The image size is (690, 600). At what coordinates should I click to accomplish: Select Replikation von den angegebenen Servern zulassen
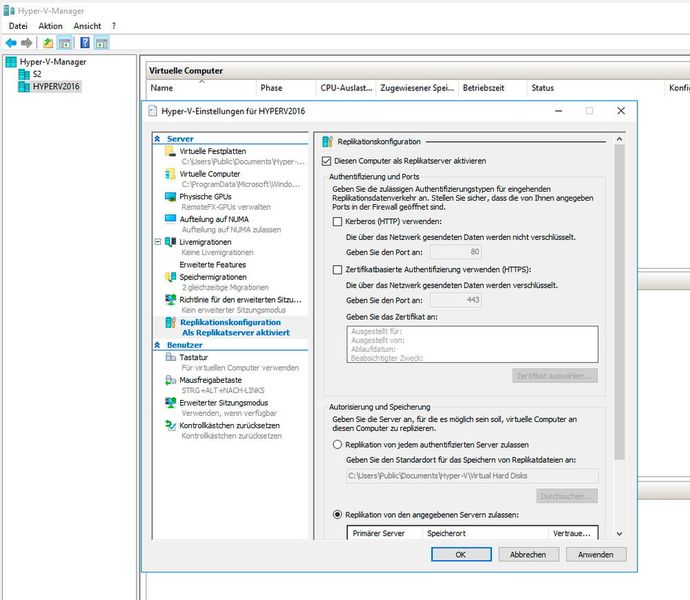pos(338,515)
